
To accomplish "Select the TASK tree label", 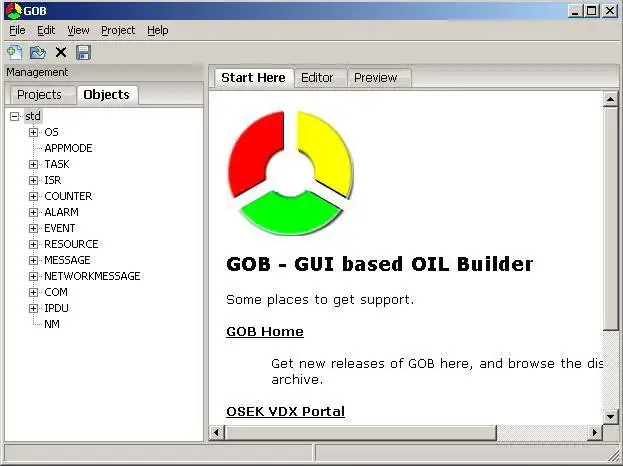I will tap(57, 164).
